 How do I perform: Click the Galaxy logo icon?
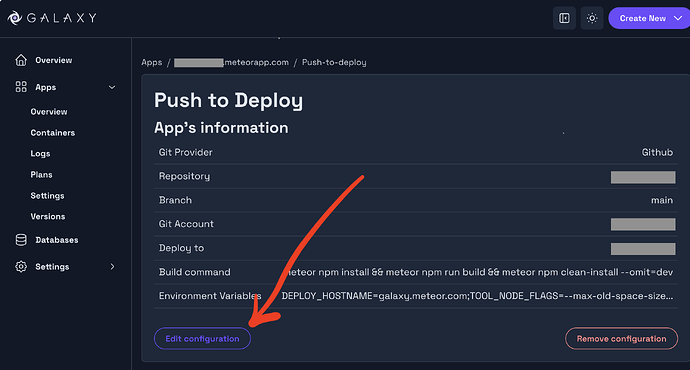[15, 18]
